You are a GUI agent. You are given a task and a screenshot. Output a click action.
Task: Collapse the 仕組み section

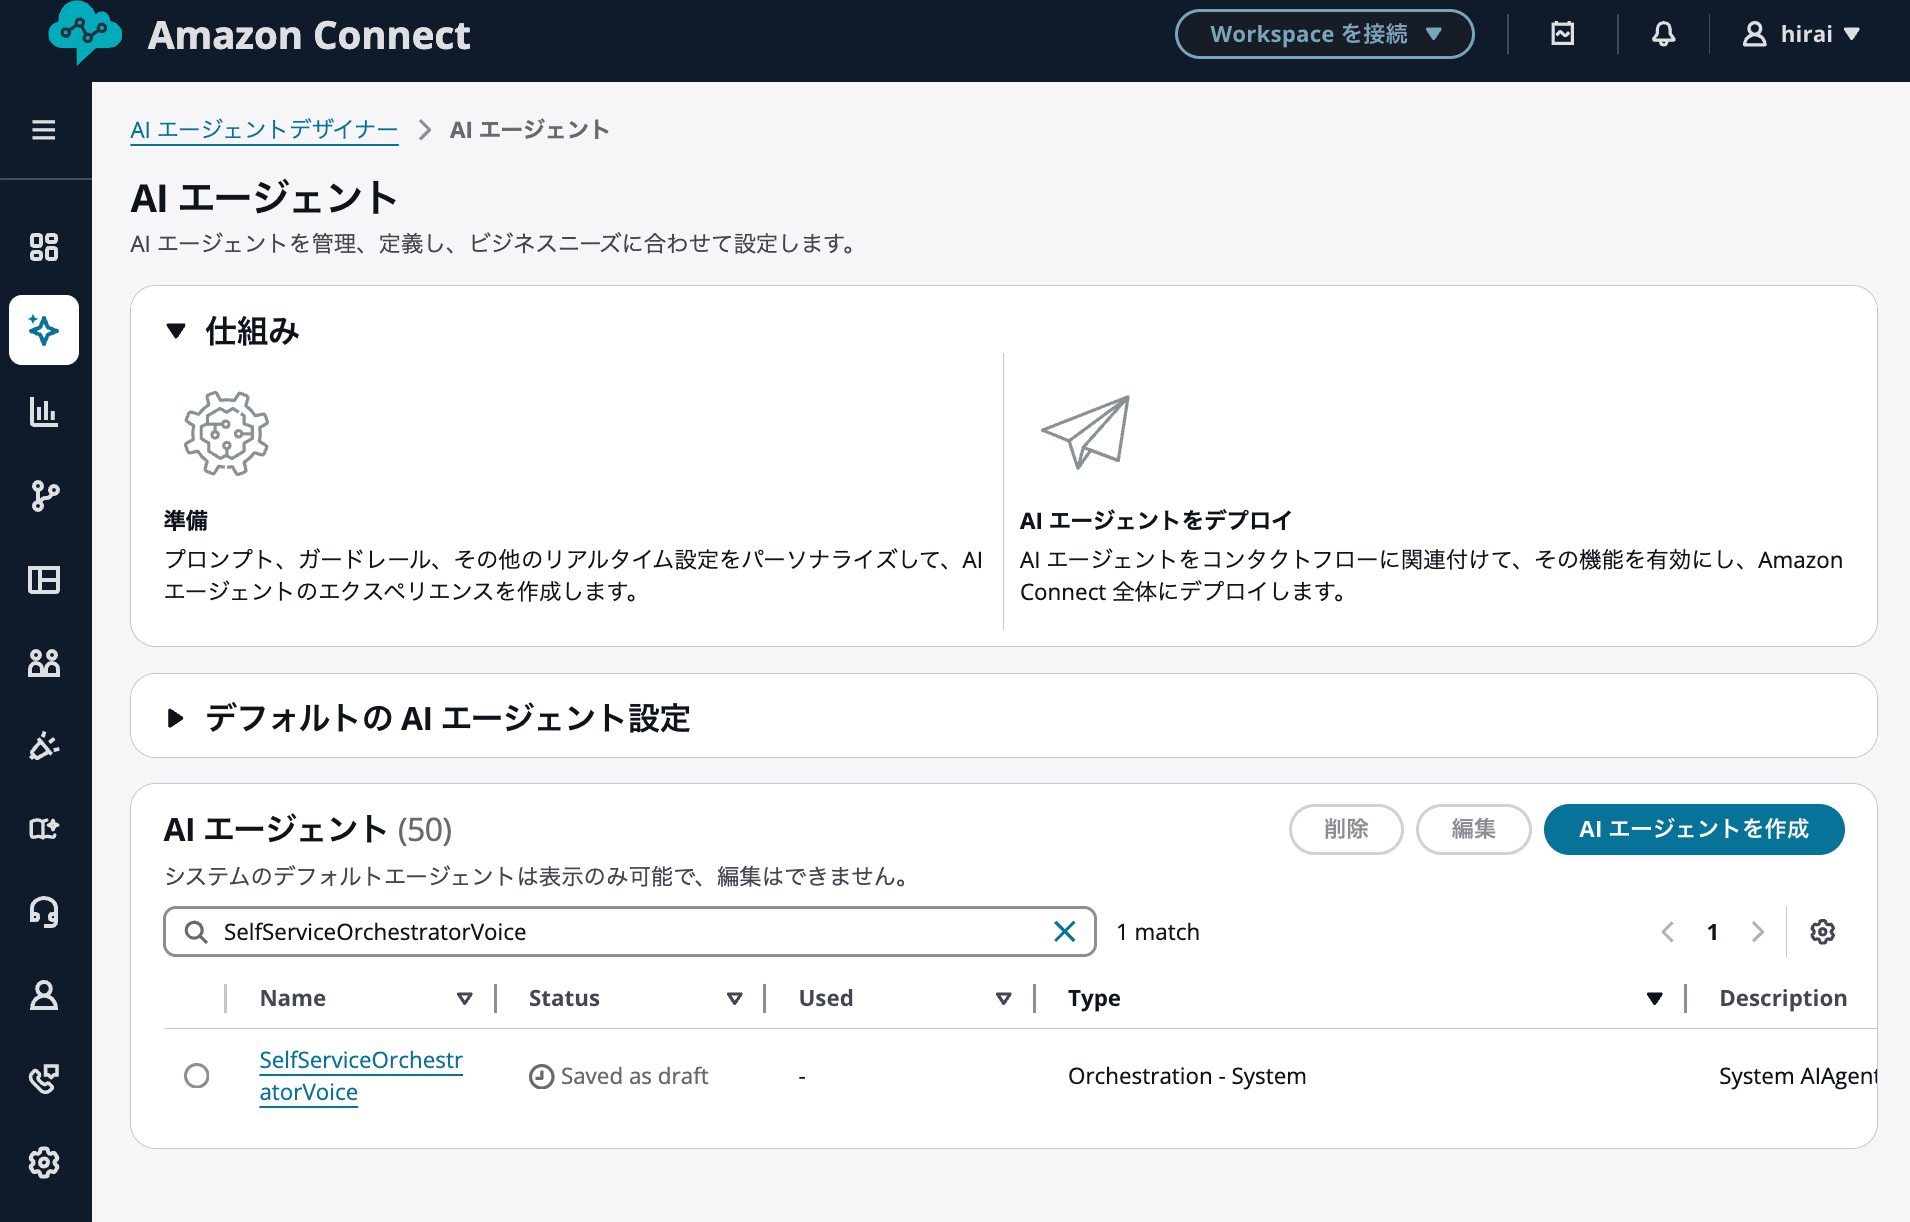click(x=176, y=331)
